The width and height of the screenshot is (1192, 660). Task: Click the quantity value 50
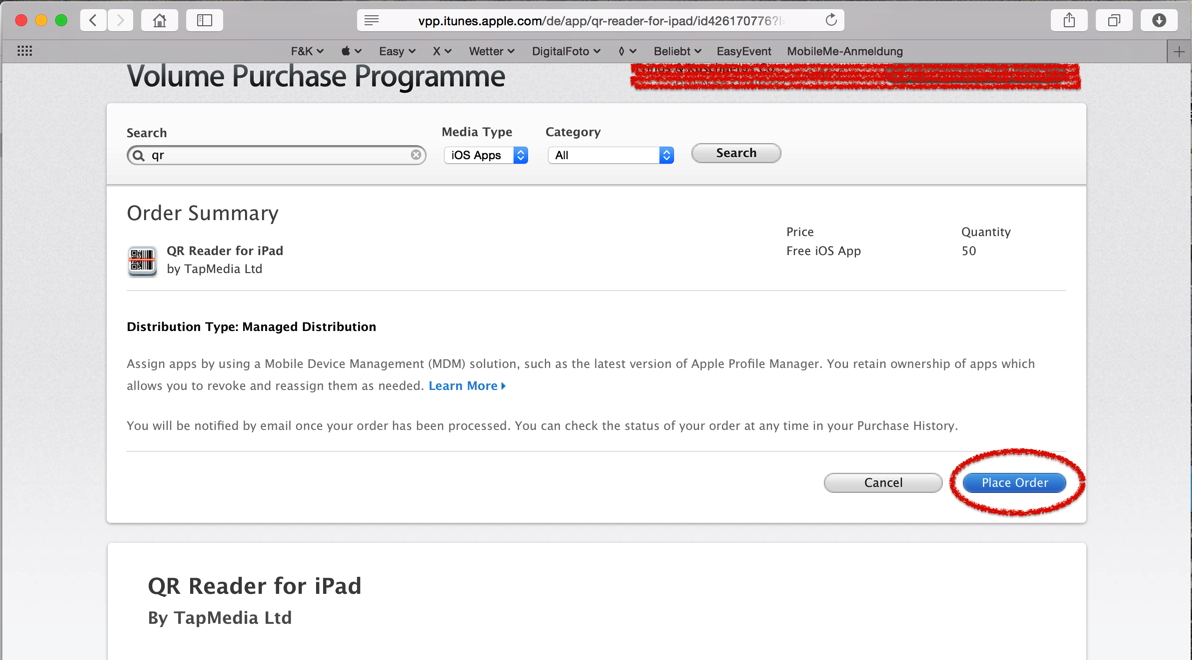click(x=968, y=251)
